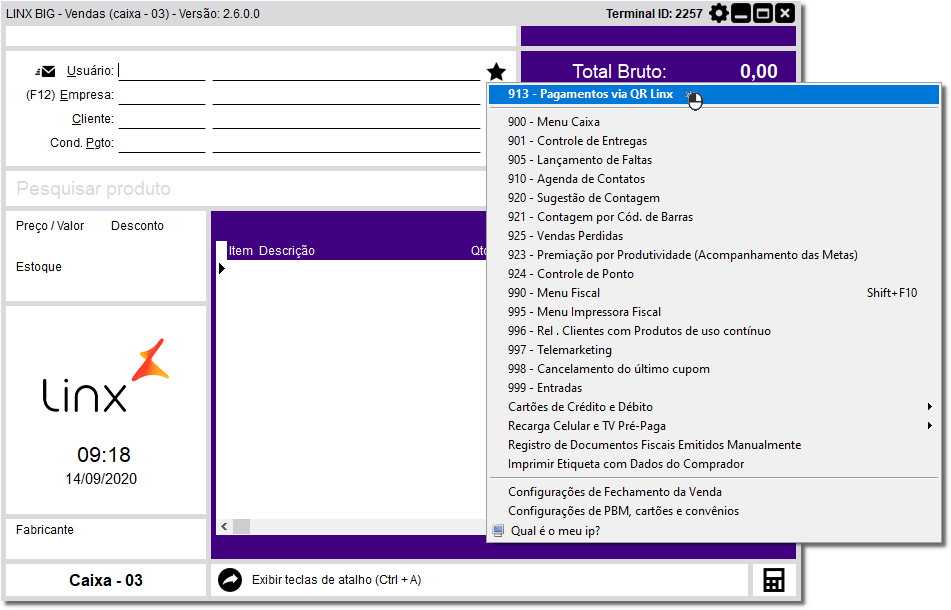Open Configurações de Fechamento da Venda
951x610 pixels.
(714, 492)
